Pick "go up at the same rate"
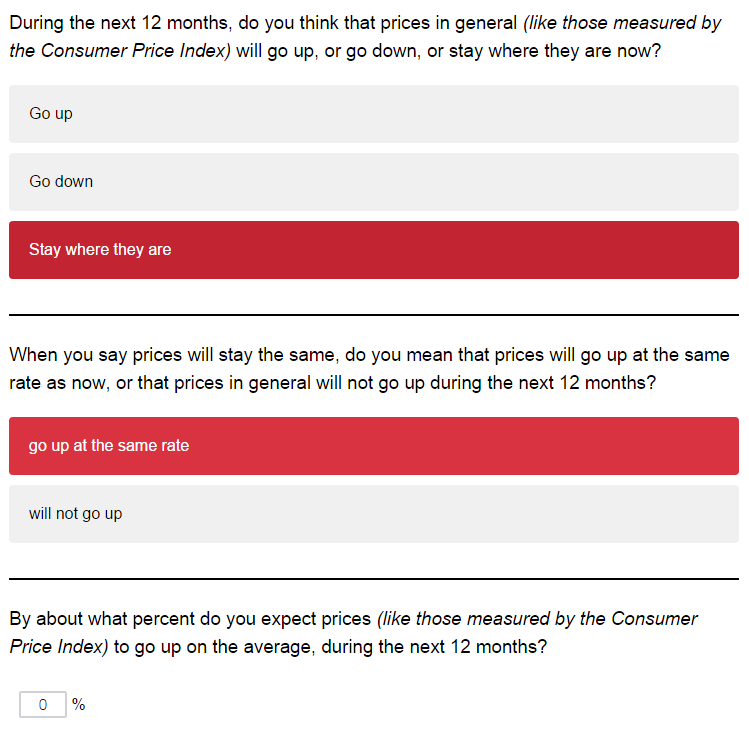749x743 pixels. pos(374,446)
